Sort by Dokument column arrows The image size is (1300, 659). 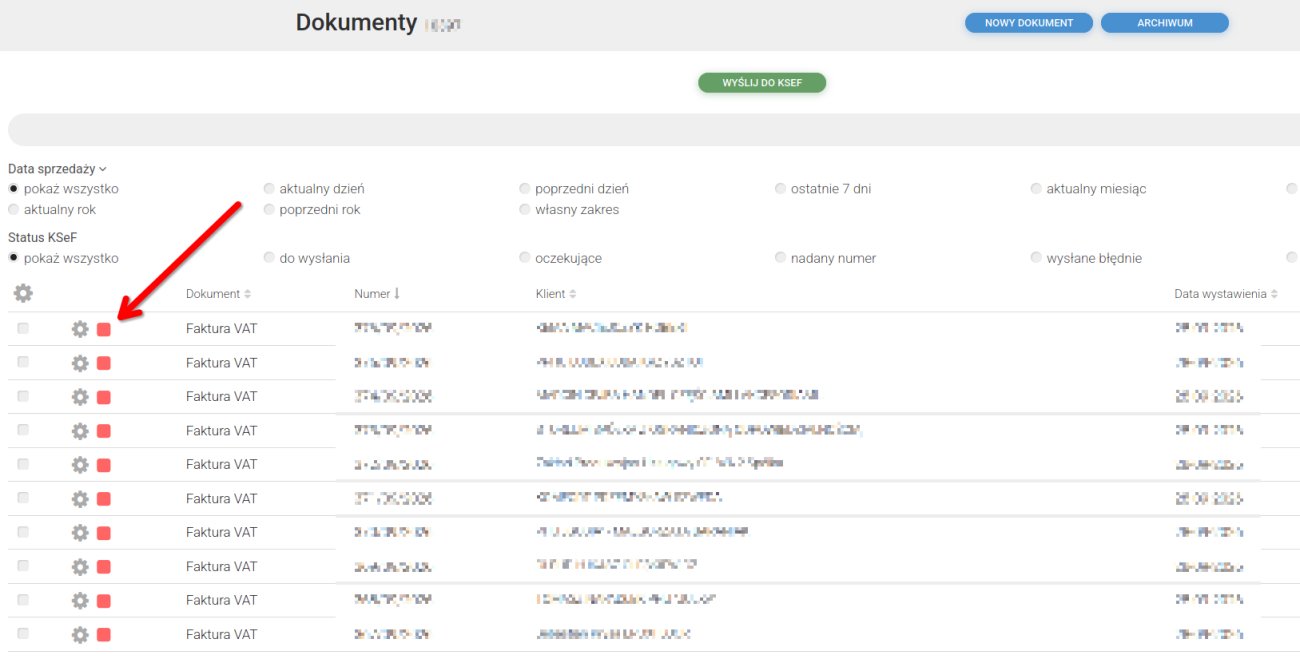tap(248, 294)
